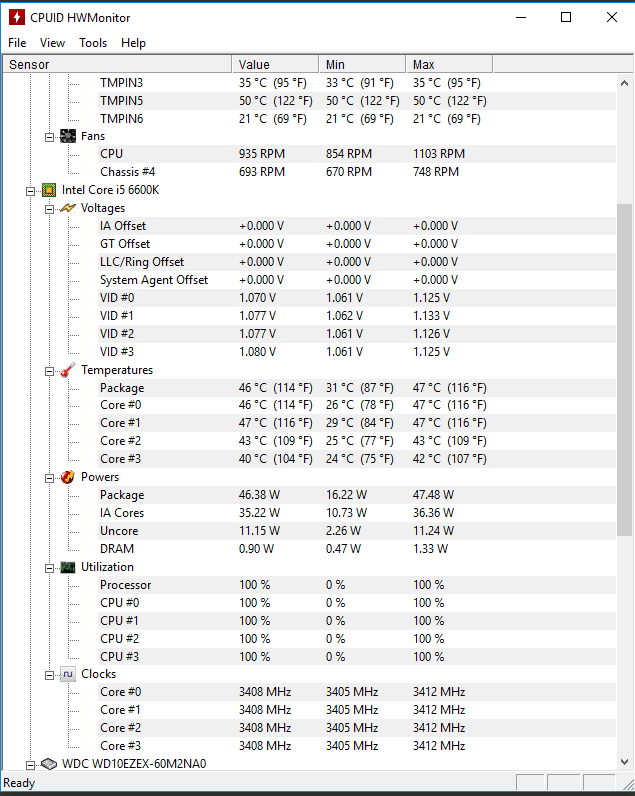Open the Tools menu
The height and width of the screenshot is (796, 635).
93,43
